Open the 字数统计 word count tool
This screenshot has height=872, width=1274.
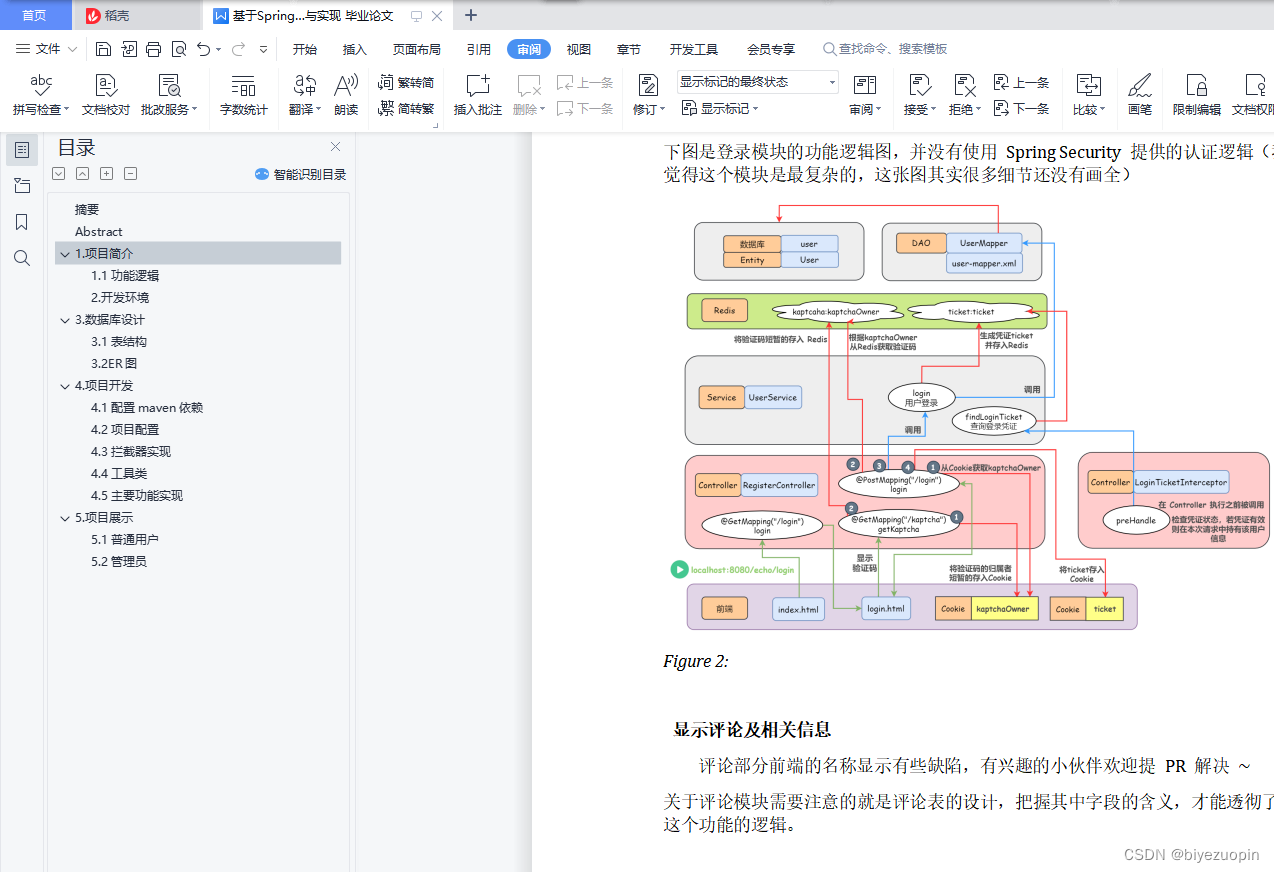point(242,95)
